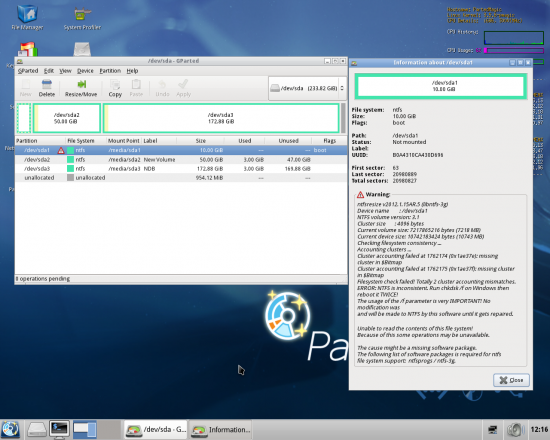Open the Partition menu

click(x=110, y=71)
